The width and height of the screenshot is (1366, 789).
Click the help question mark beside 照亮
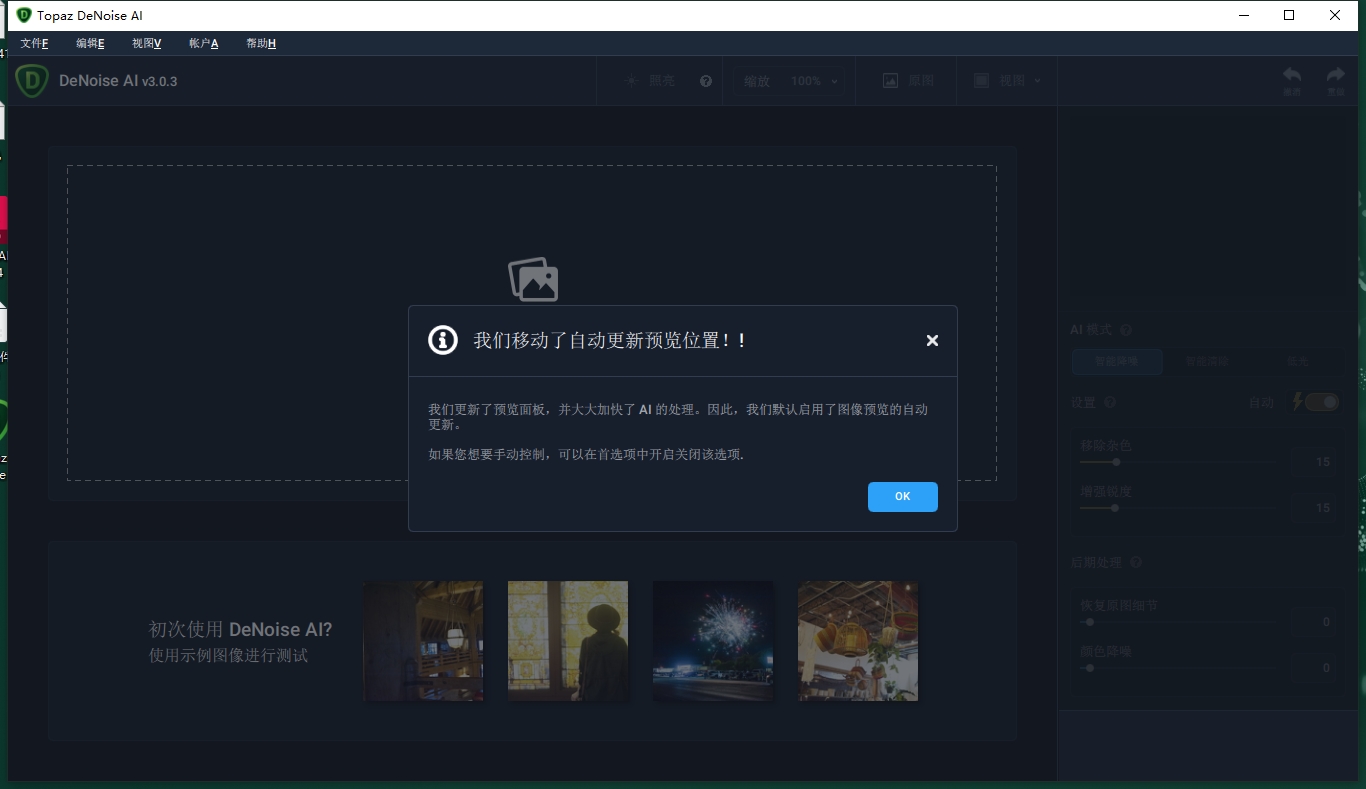pyautogui.click(x=706, y=81)
